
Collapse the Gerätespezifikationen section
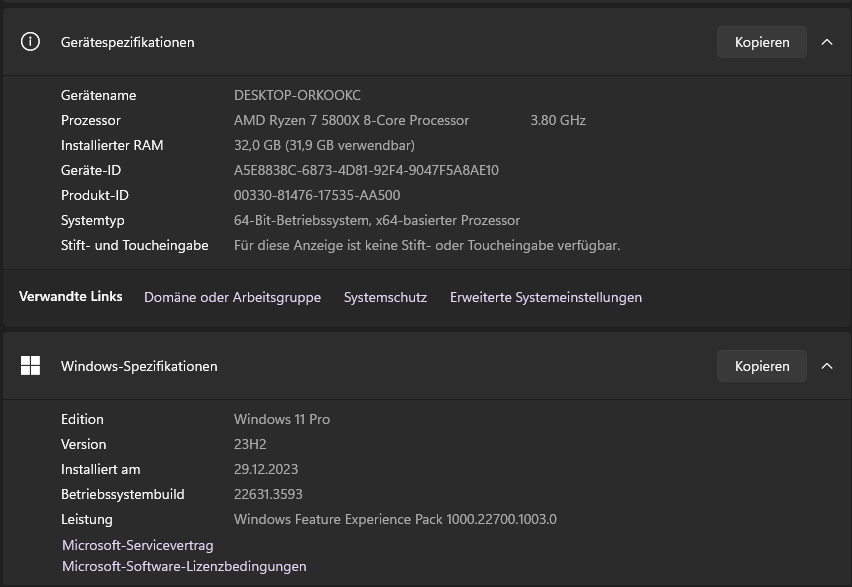827,42
